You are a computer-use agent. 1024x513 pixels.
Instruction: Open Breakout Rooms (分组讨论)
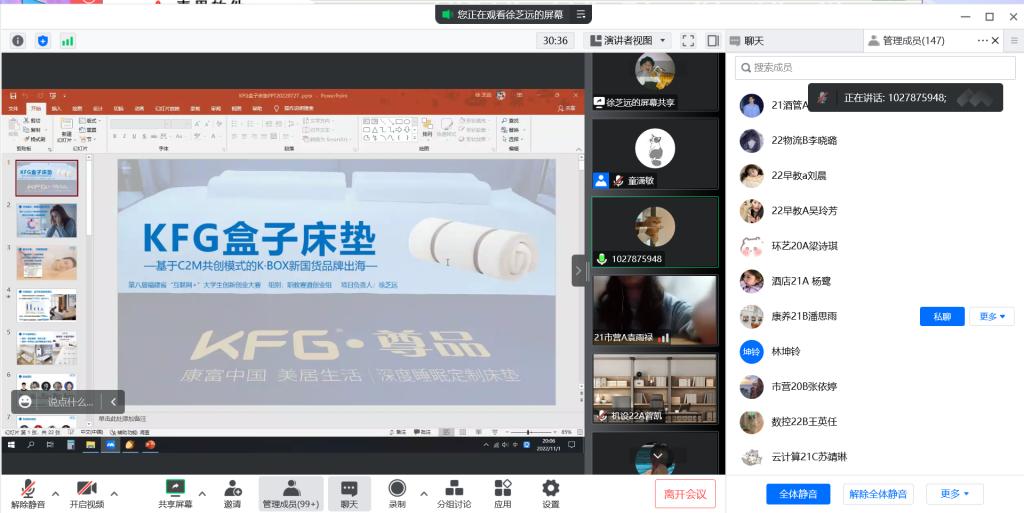point(453,489)
